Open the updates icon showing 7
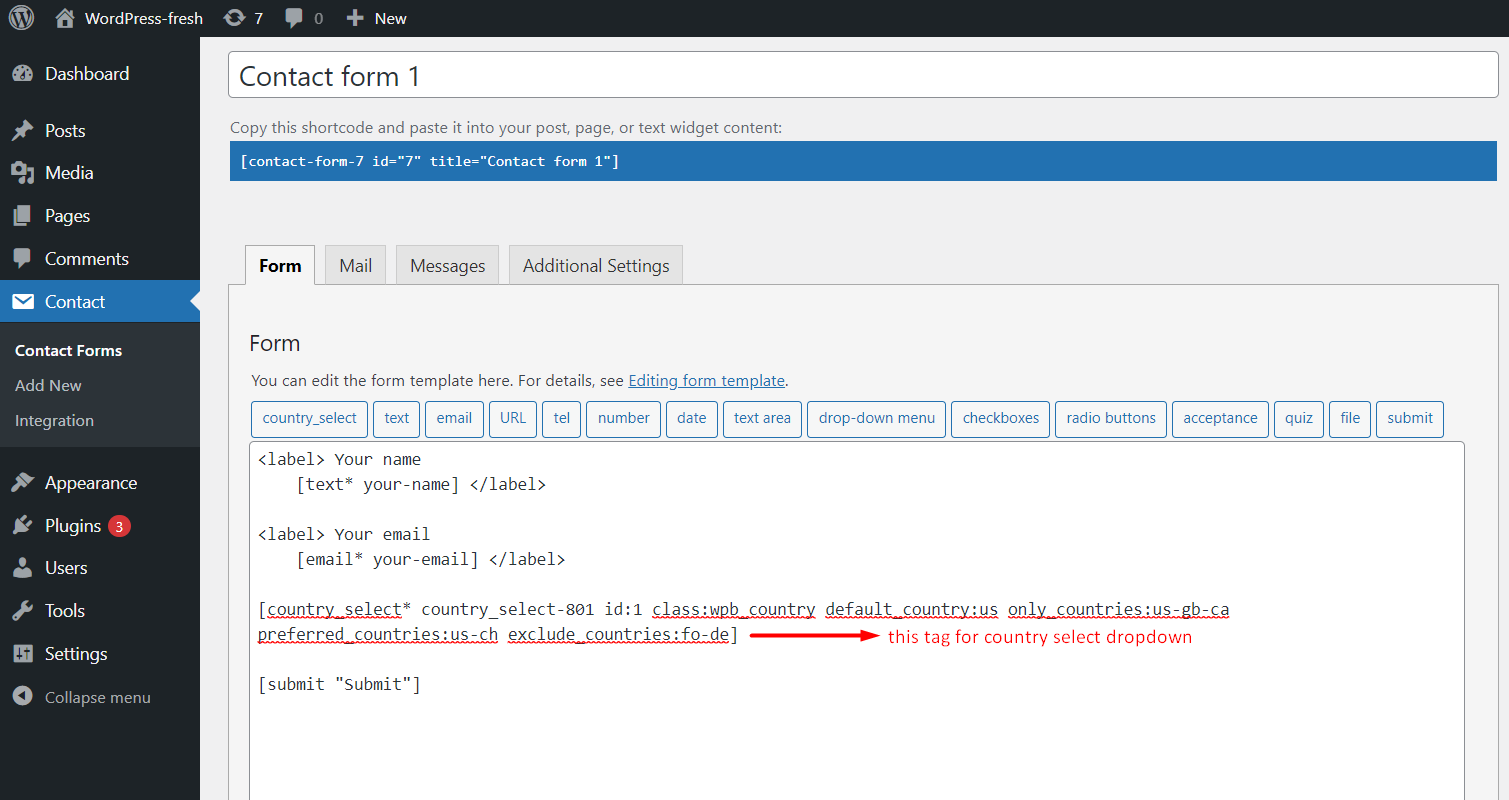Image resolution: width=1509 pixels, height=800 pixels. (x=234, y=18)
